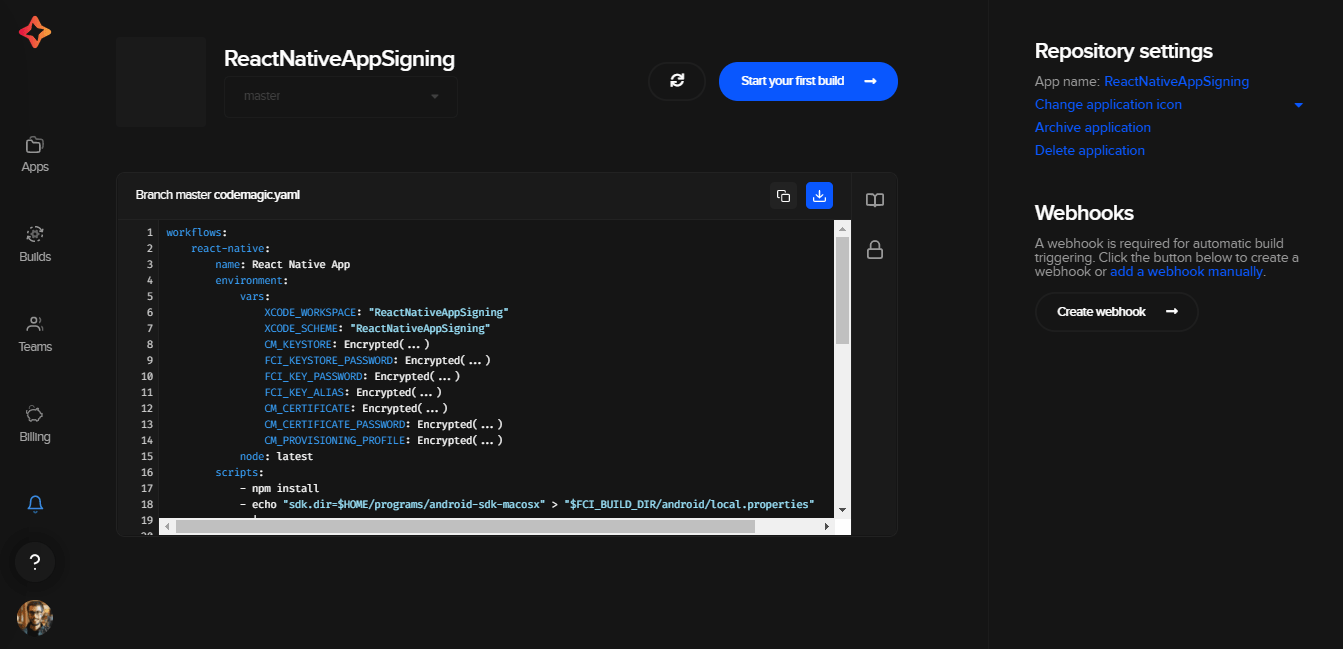Screen dimensions: 1343x649
Task: Open the Billing section in sidebar
Action: tap(35, 425)
